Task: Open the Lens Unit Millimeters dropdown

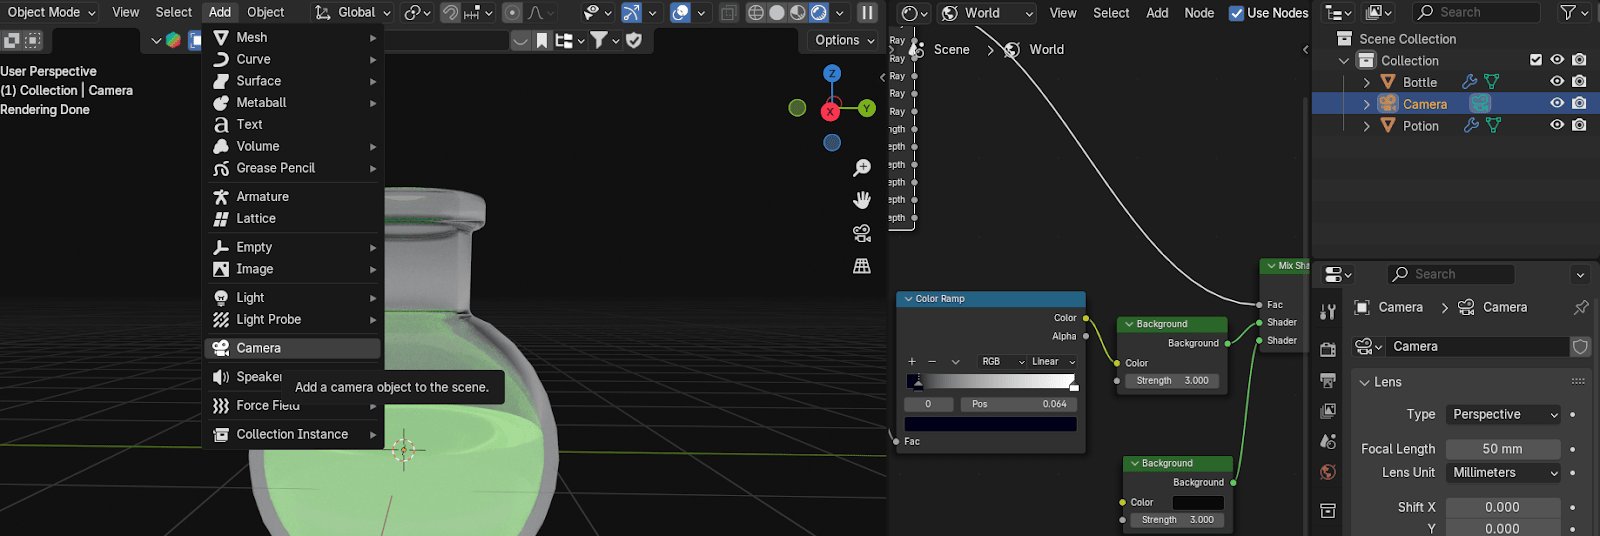Action: coord(1503,473)
